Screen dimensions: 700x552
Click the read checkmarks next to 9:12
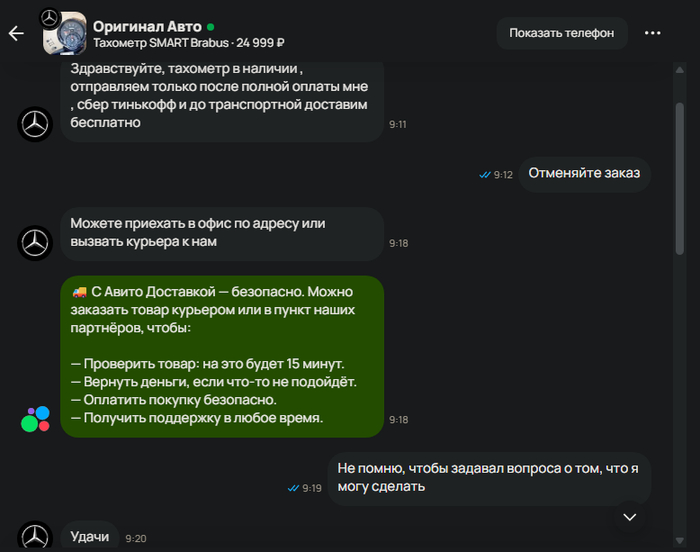coord(485,174)
